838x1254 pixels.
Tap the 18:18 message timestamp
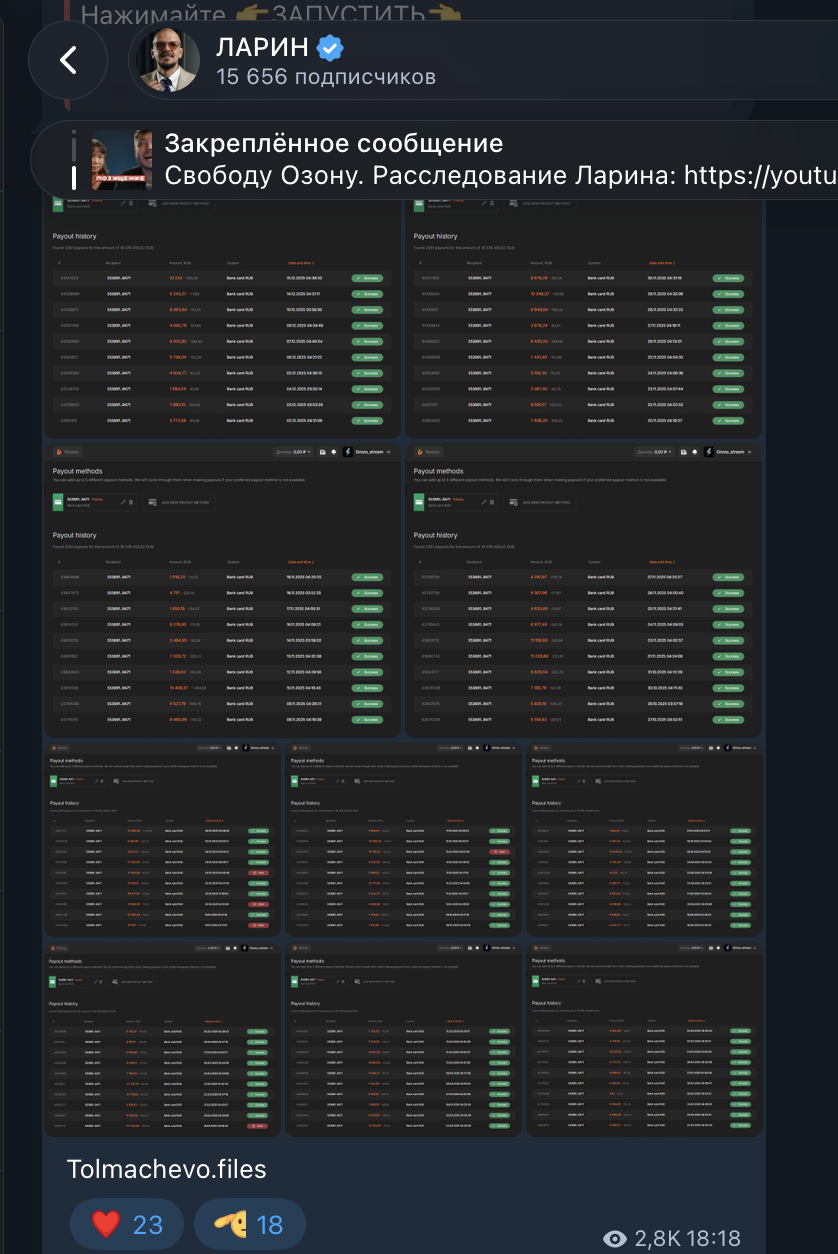click(716, 1240)
